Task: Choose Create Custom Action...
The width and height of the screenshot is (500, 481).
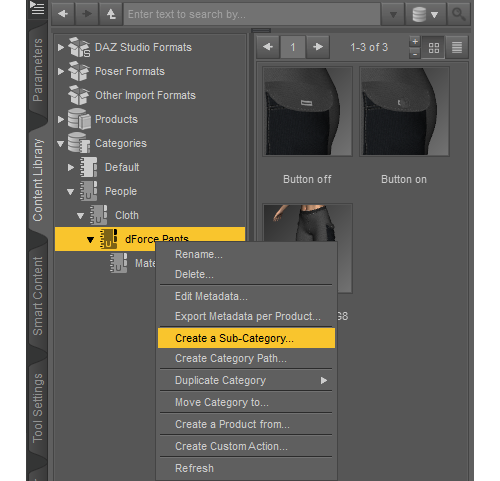Action: pos(247,446)
